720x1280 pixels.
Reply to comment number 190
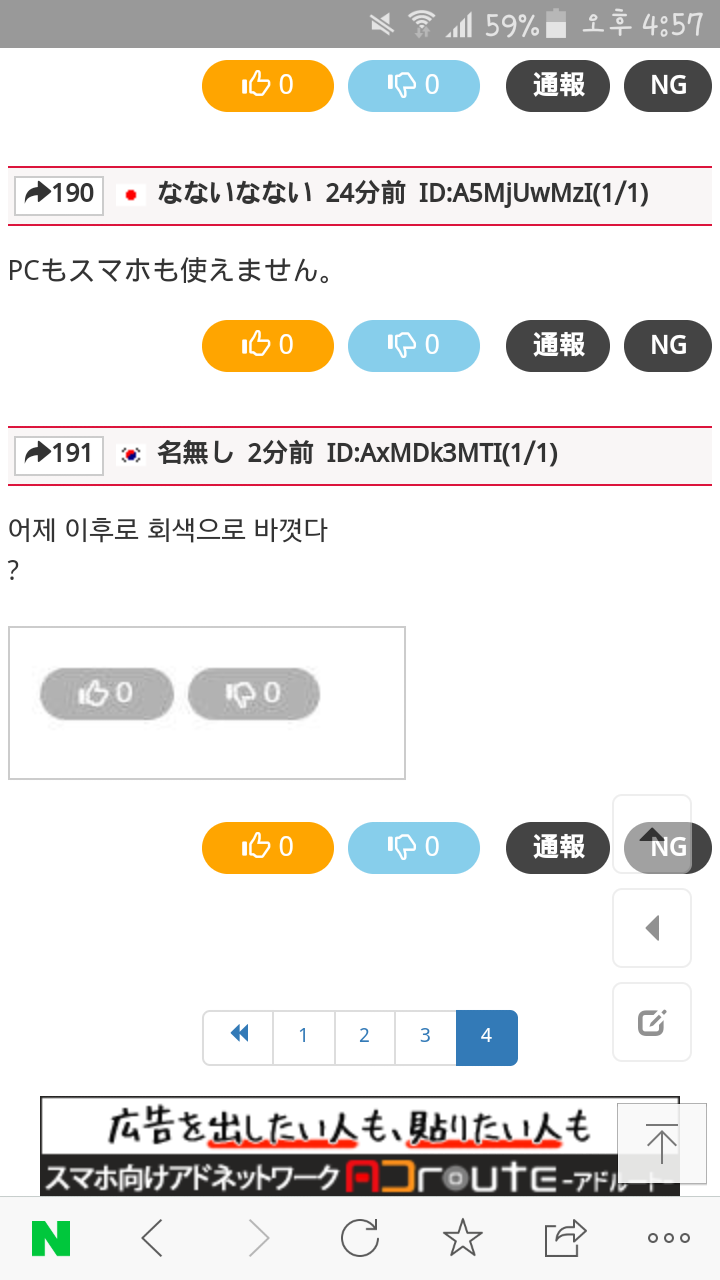point(59,193)
